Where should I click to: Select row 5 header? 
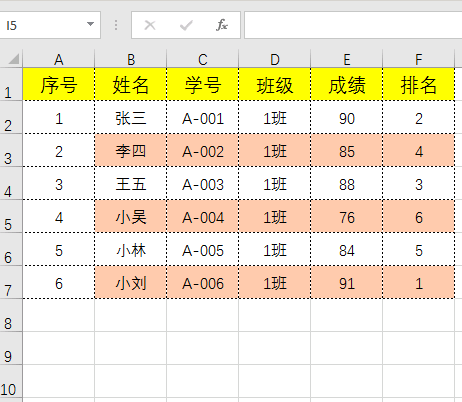click(11, 216)
